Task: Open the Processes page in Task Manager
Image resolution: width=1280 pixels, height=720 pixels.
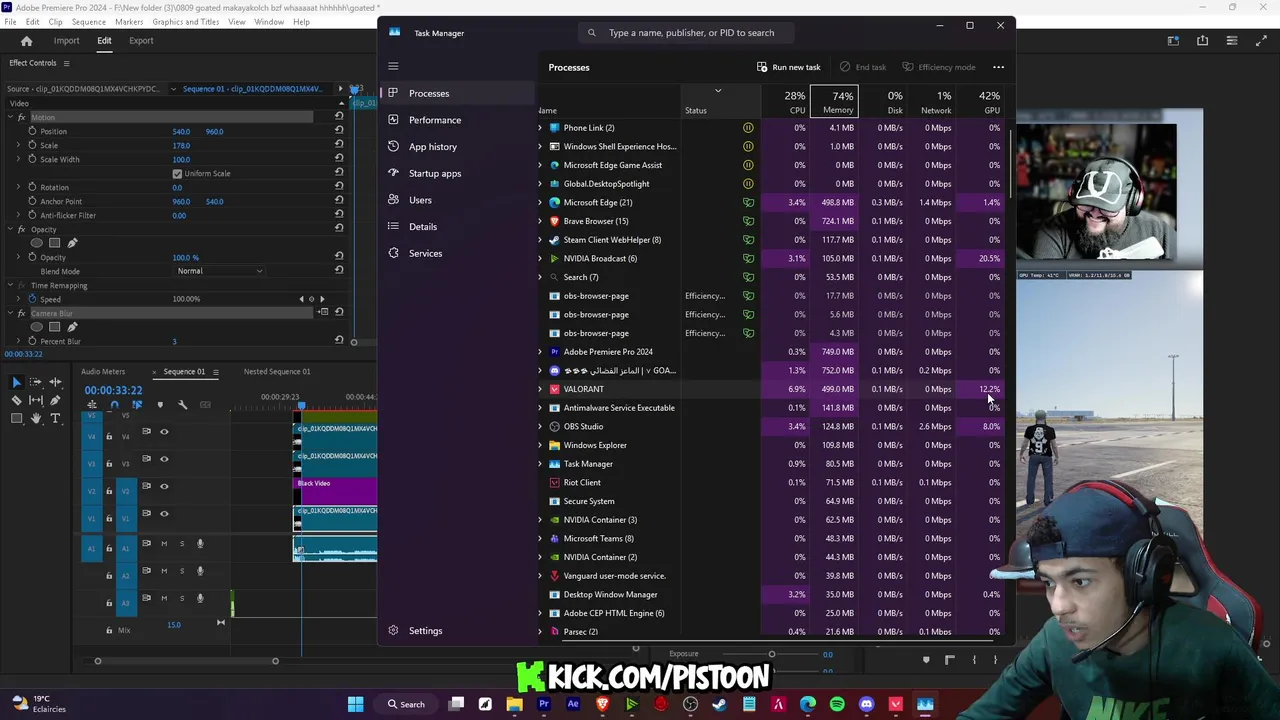Action: tap(457, 93)
